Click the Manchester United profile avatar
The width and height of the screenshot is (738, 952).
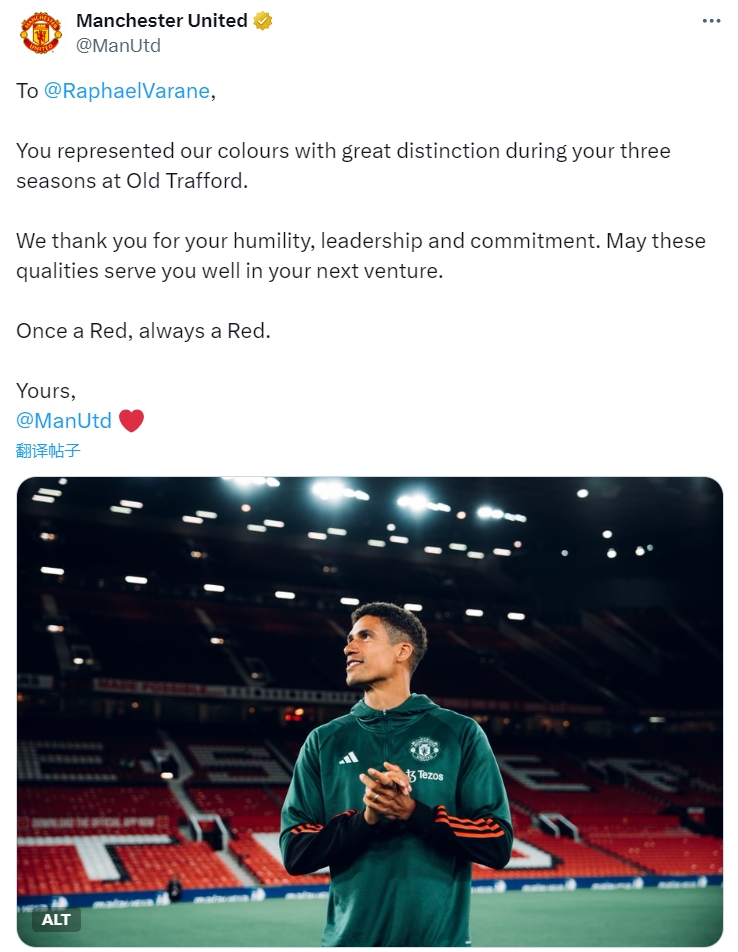coord(41,33)
